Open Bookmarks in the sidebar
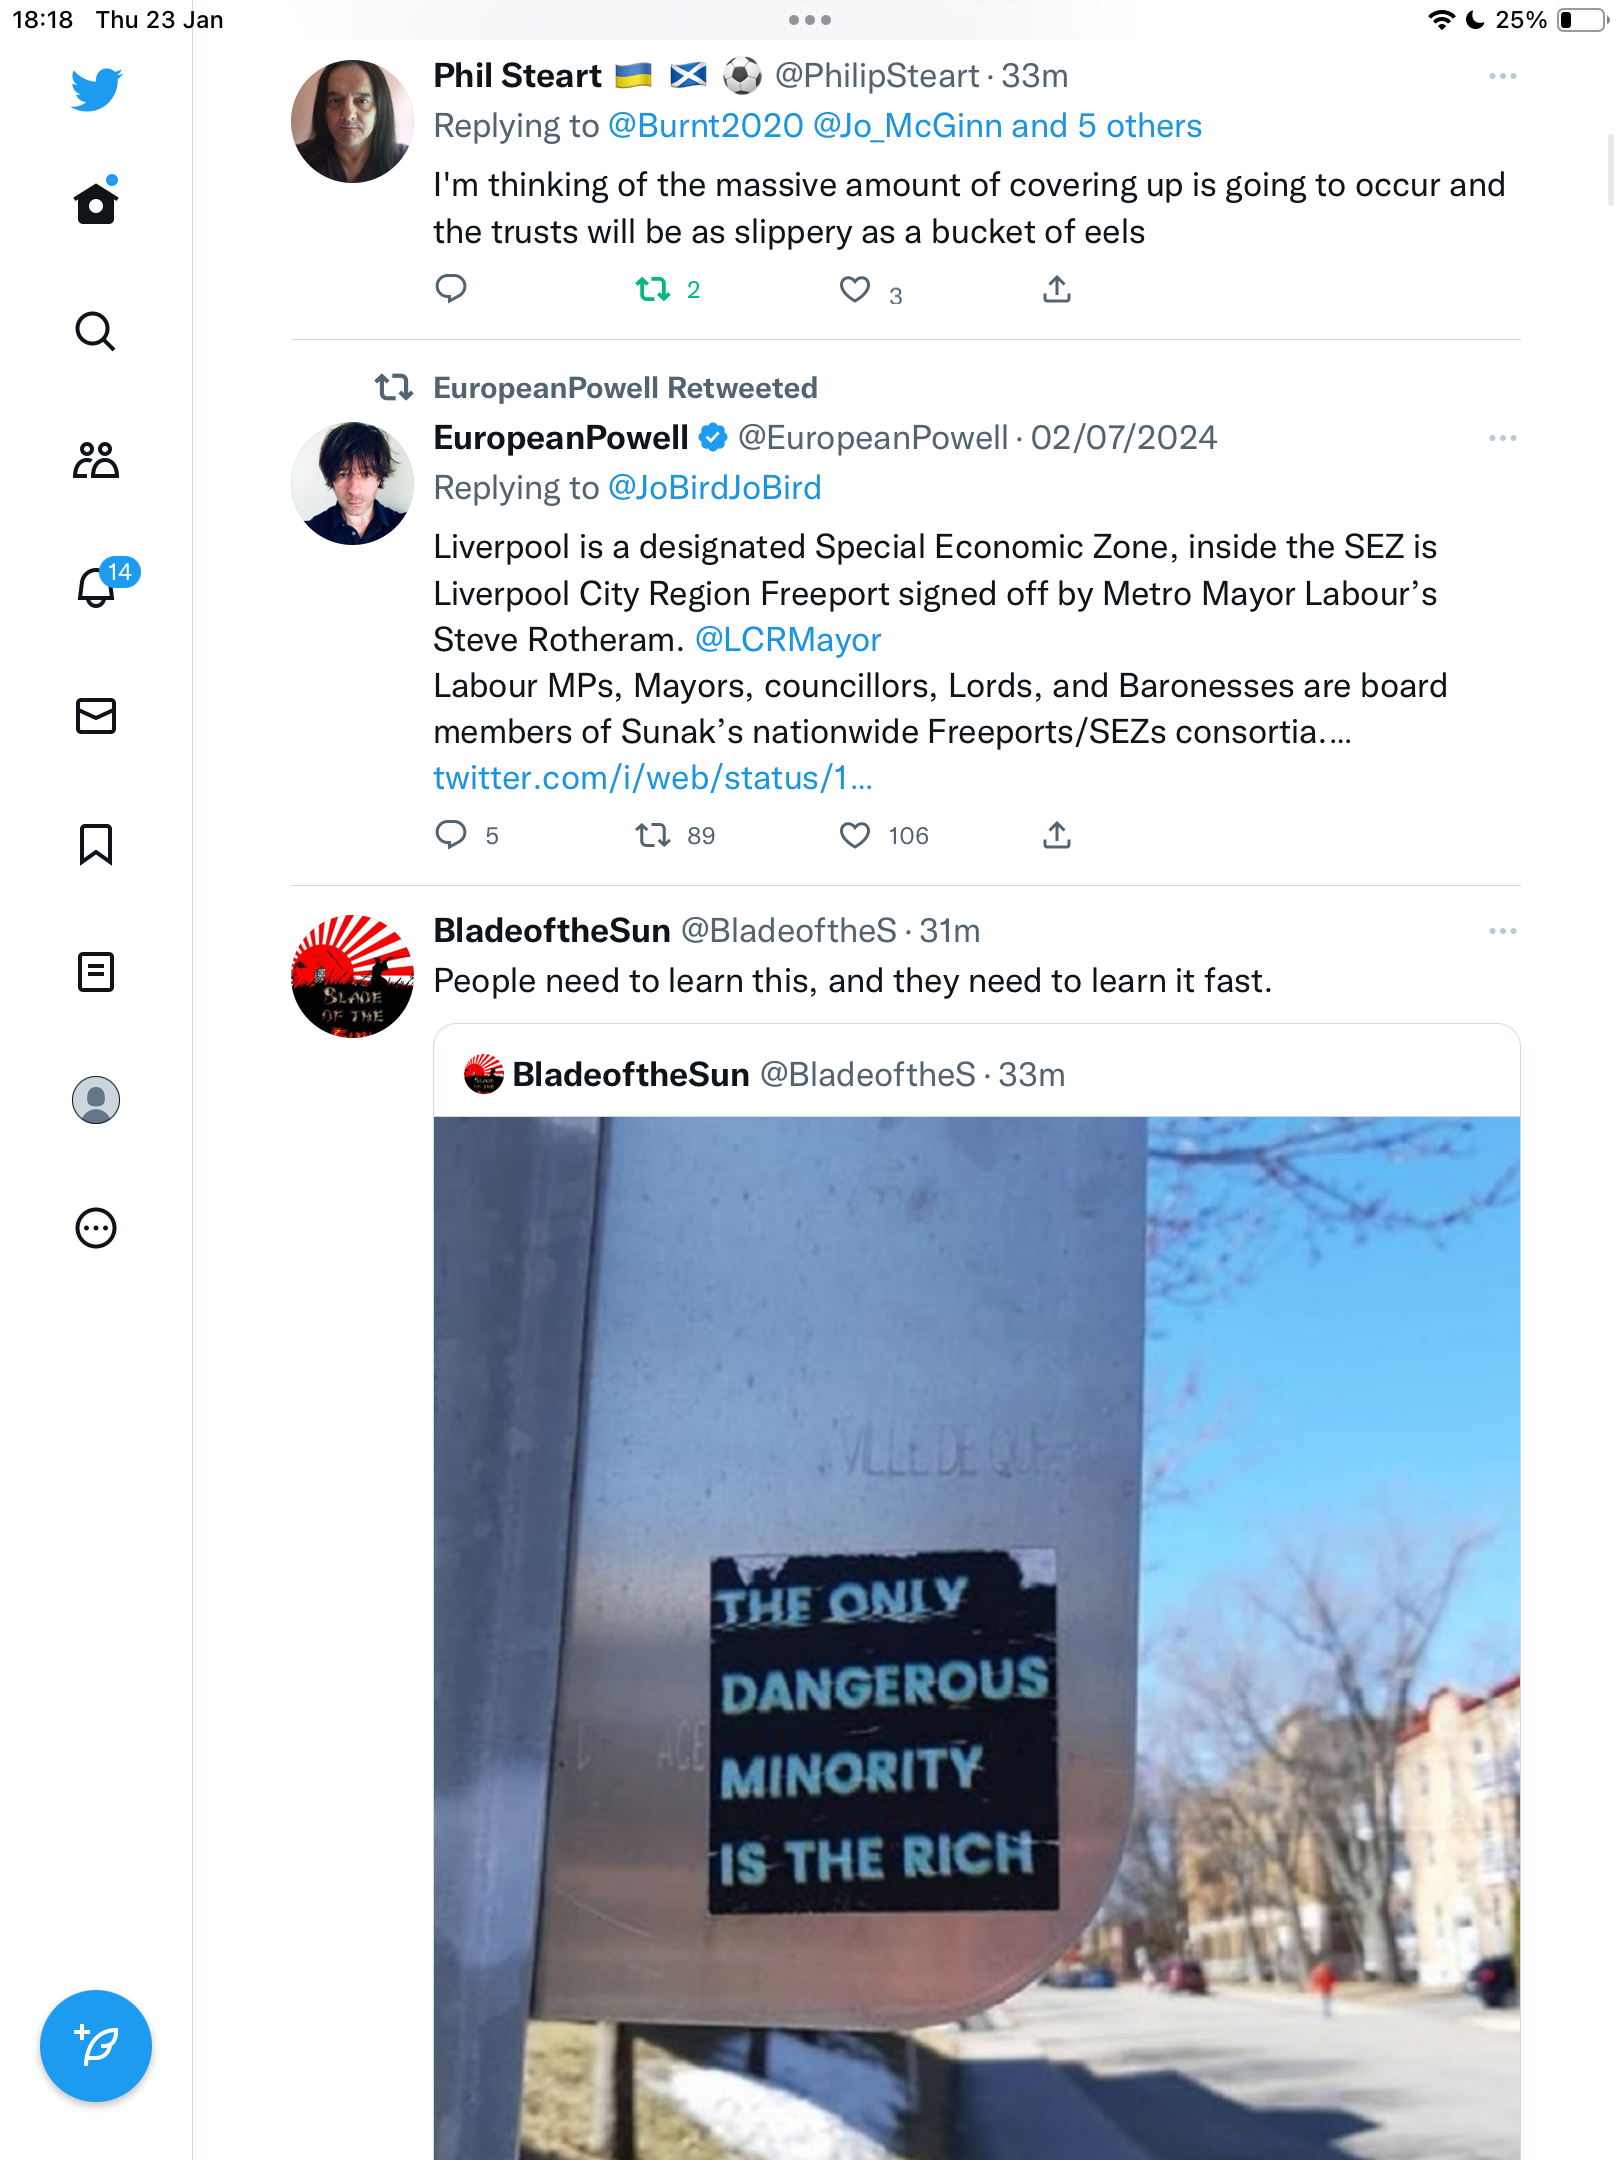This screenshot has height=2160, width=1620. (x=96, y=844)
